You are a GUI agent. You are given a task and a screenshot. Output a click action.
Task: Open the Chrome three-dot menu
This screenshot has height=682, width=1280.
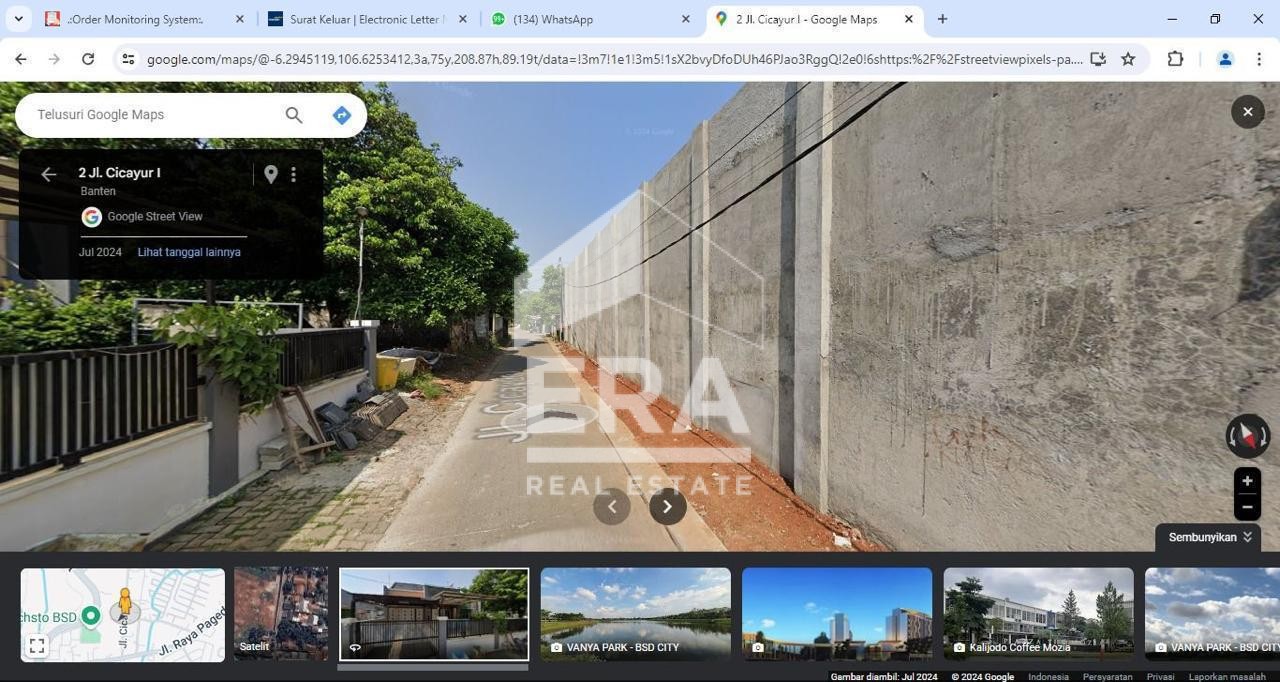[1258, 59]
